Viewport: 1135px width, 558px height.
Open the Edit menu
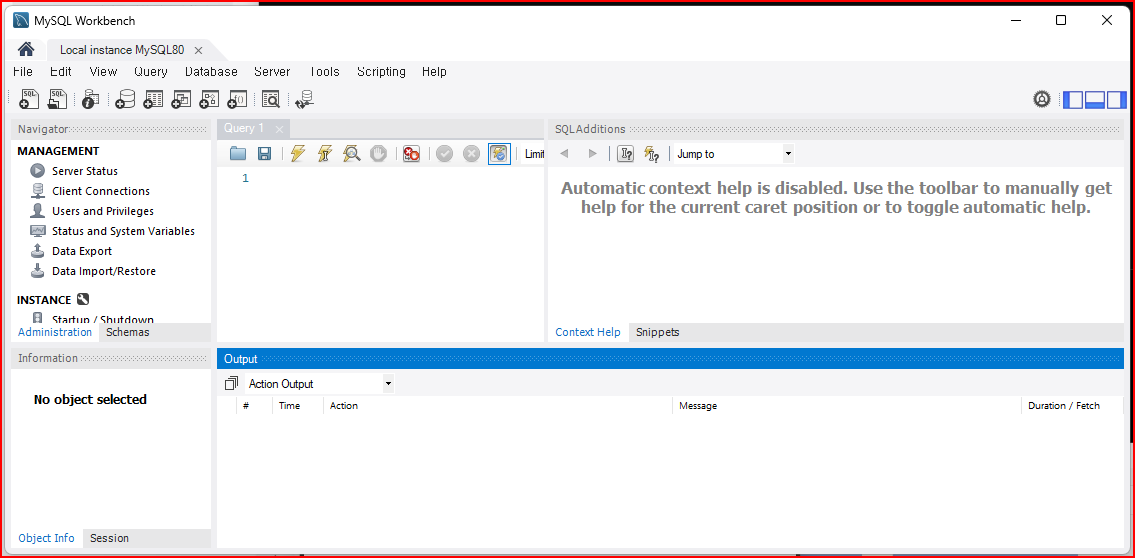tap(61, 72)
